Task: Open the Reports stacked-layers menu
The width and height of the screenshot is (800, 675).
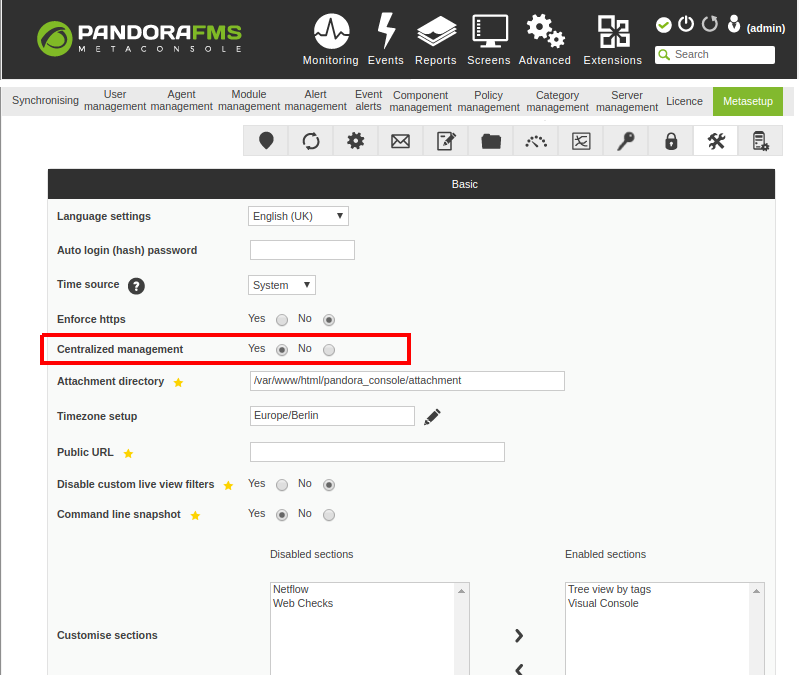Action: pyautogui.click(x=436, y=39)
